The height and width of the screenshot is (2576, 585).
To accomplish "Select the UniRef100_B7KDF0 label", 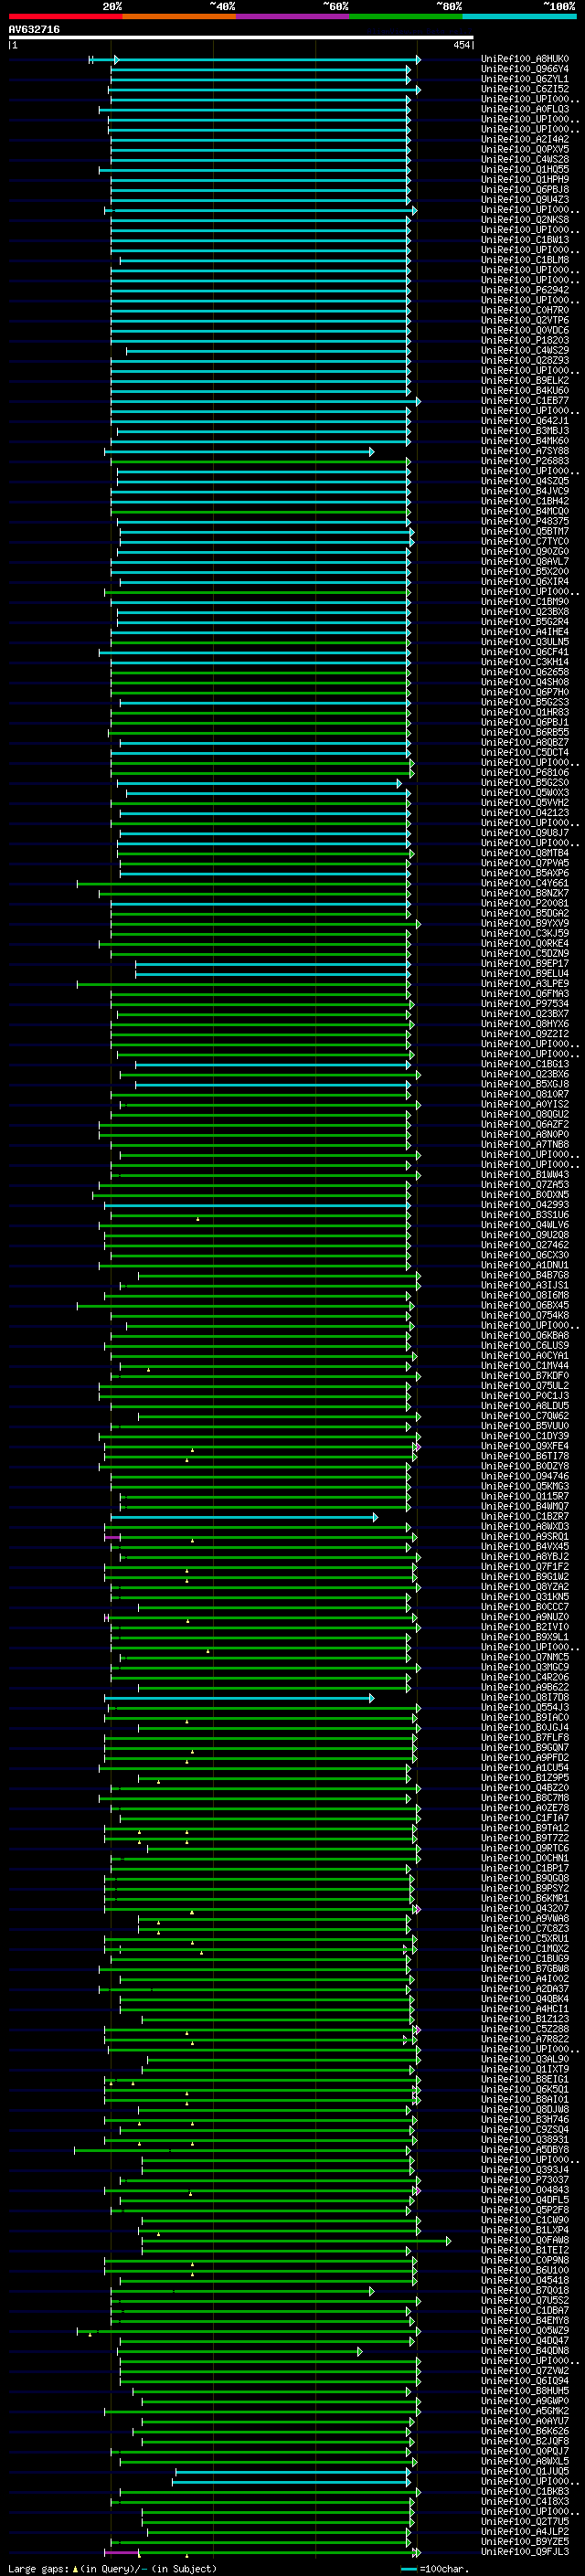I will 525,1377.
